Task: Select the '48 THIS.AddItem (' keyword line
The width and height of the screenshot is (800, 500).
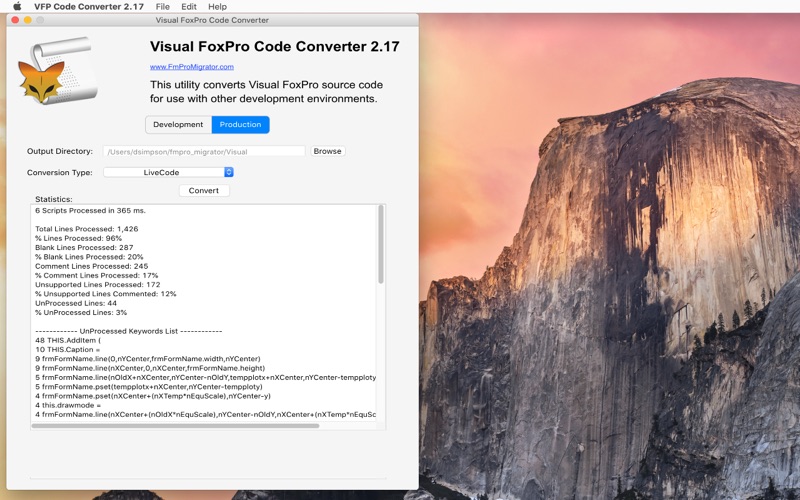Action: (x=68, y=340)
